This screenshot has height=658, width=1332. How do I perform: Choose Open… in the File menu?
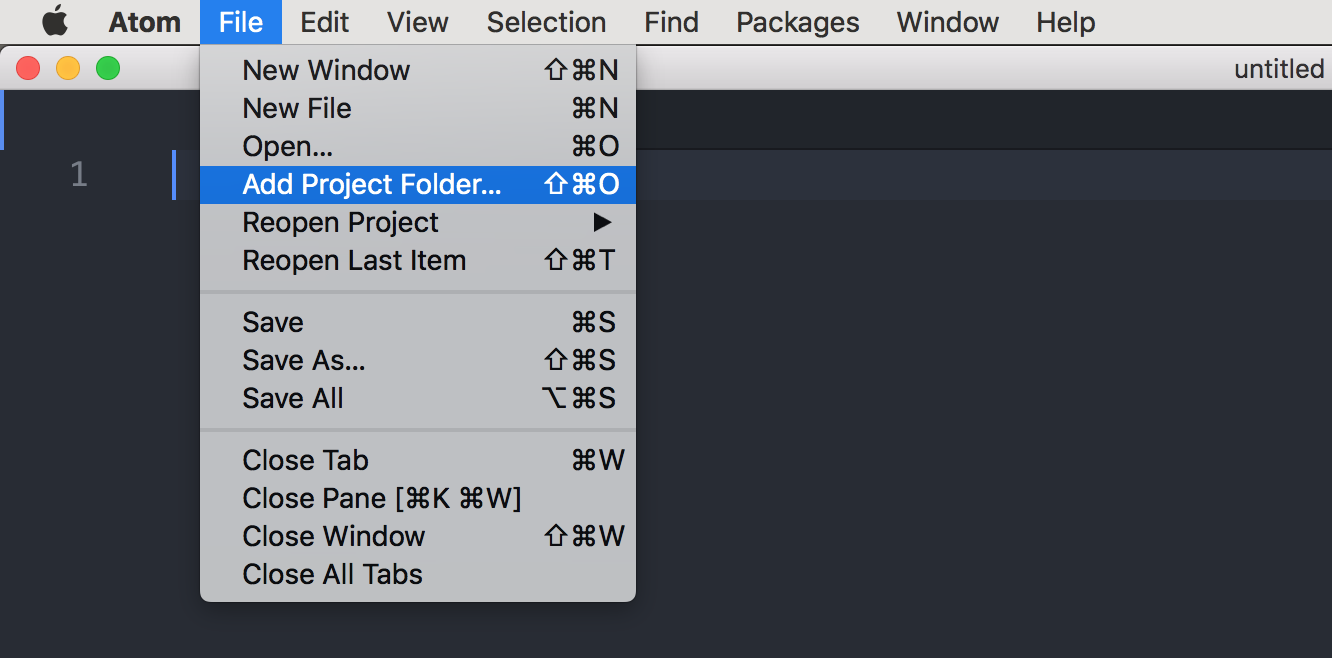pyautogui.click(x=418, y=146)
